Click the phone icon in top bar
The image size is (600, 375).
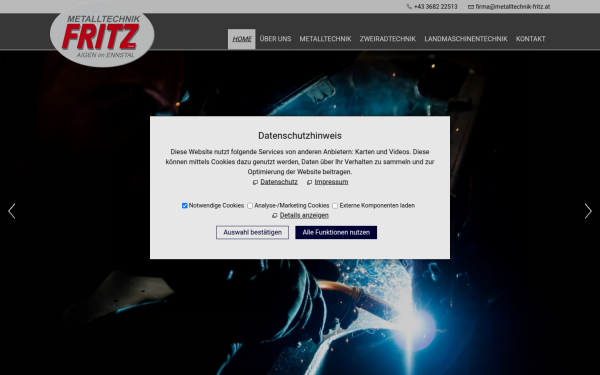pos(409,7)
